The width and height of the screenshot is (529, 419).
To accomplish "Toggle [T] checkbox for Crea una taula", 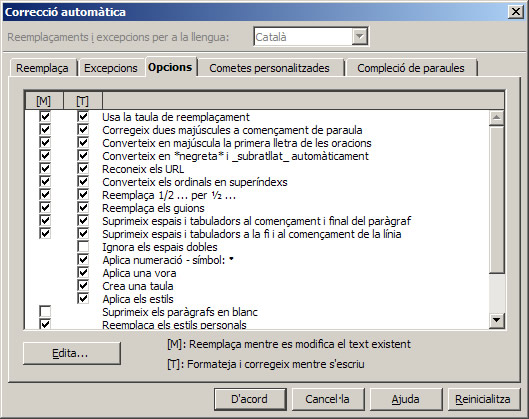I will tap(83, 285).
